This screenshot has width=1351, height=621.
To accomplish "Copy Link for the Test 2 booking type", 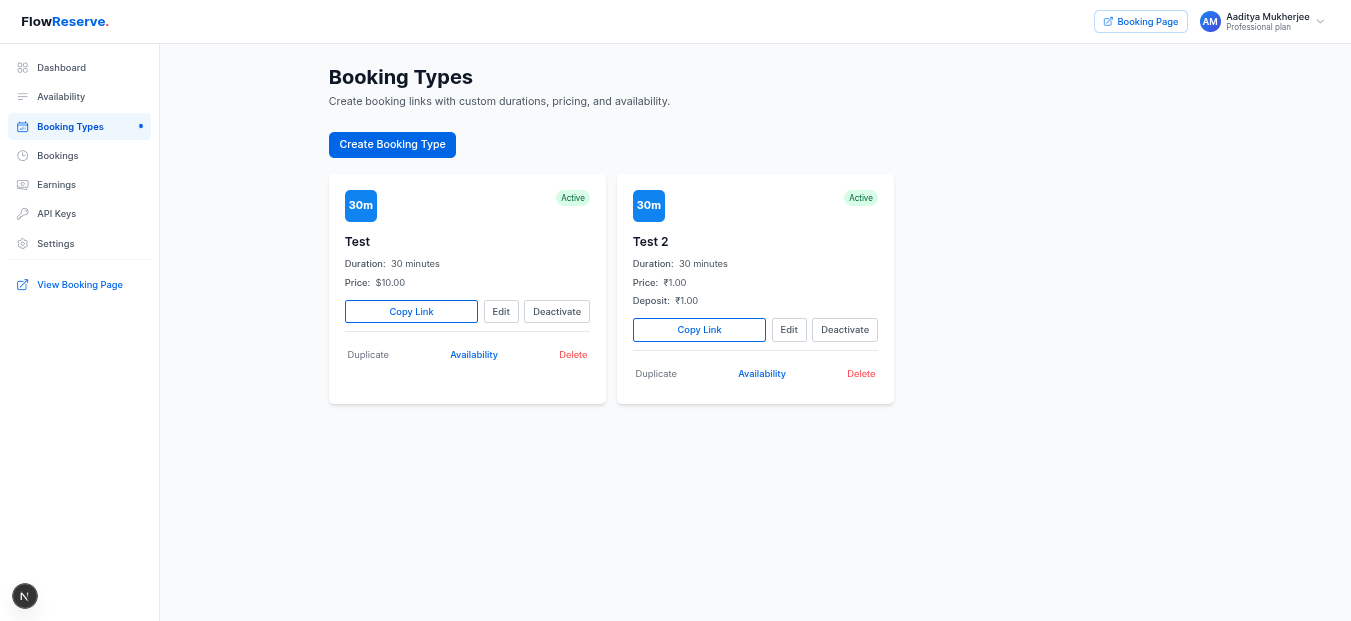I will (x=698, y=329).
